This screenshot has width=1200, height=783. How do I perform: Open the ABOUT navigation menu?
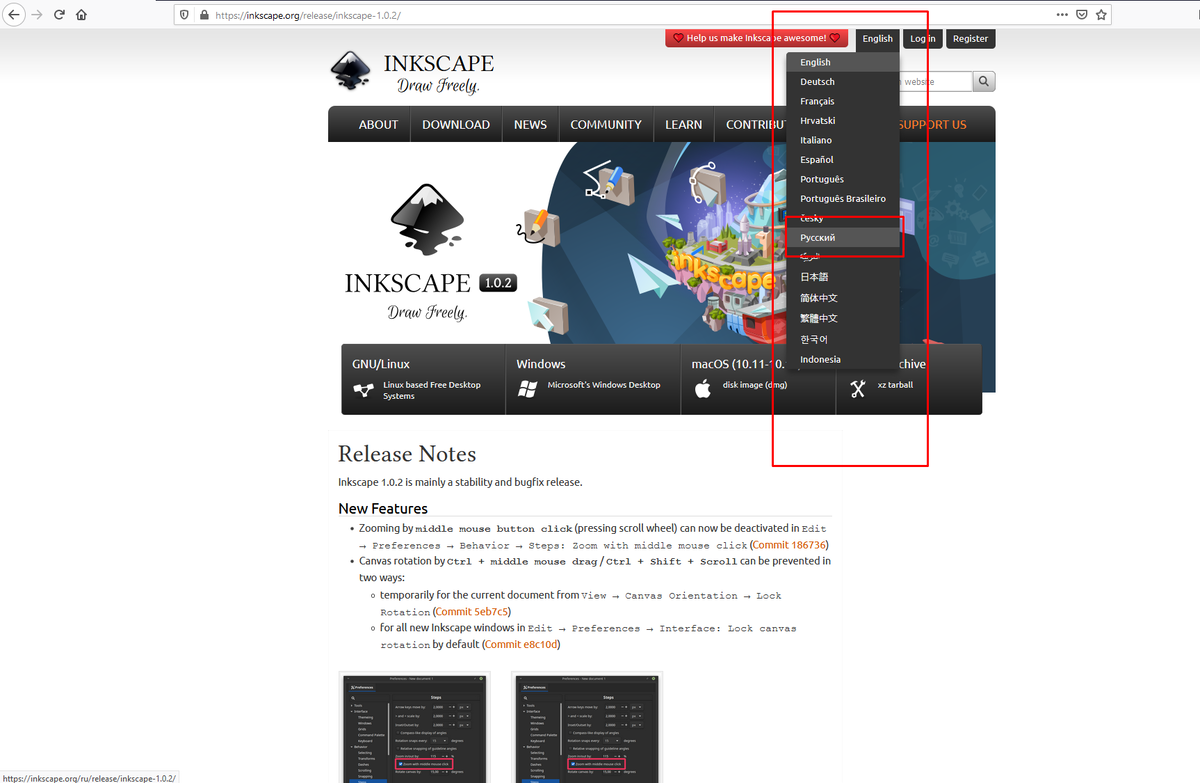click(x=378, y=125)
